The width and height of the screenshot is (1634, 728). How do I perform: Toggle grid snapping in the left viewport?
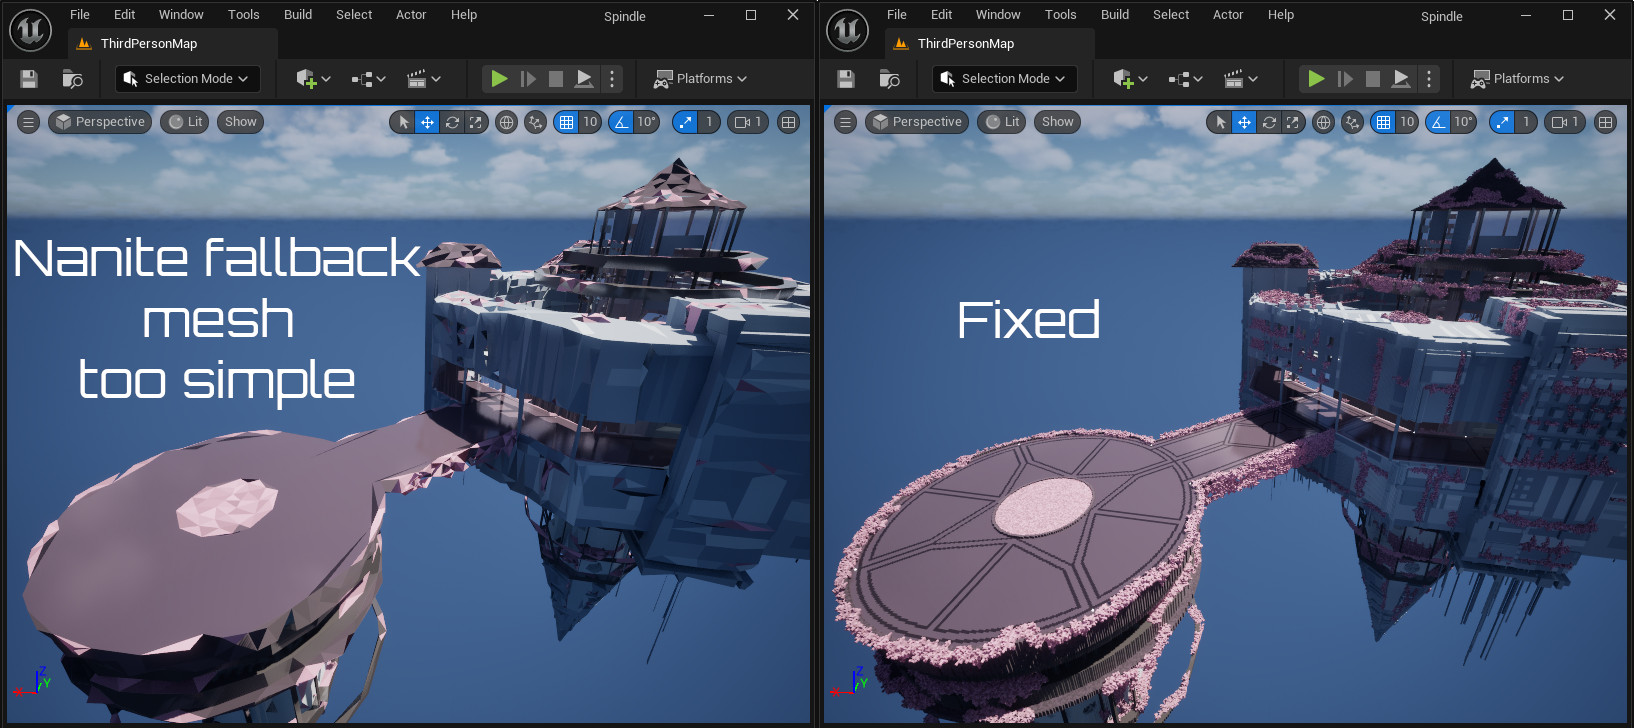[567, 122]
